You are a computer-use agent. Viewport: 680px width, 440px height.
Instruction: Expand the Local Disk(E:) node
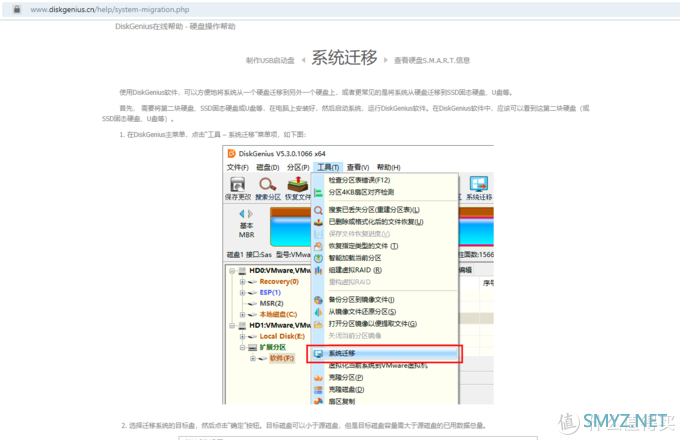click(242, 336)
